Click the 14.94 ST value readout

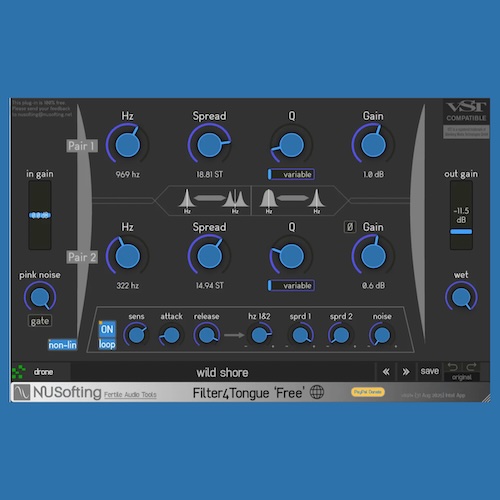click(x=209, y=285)
